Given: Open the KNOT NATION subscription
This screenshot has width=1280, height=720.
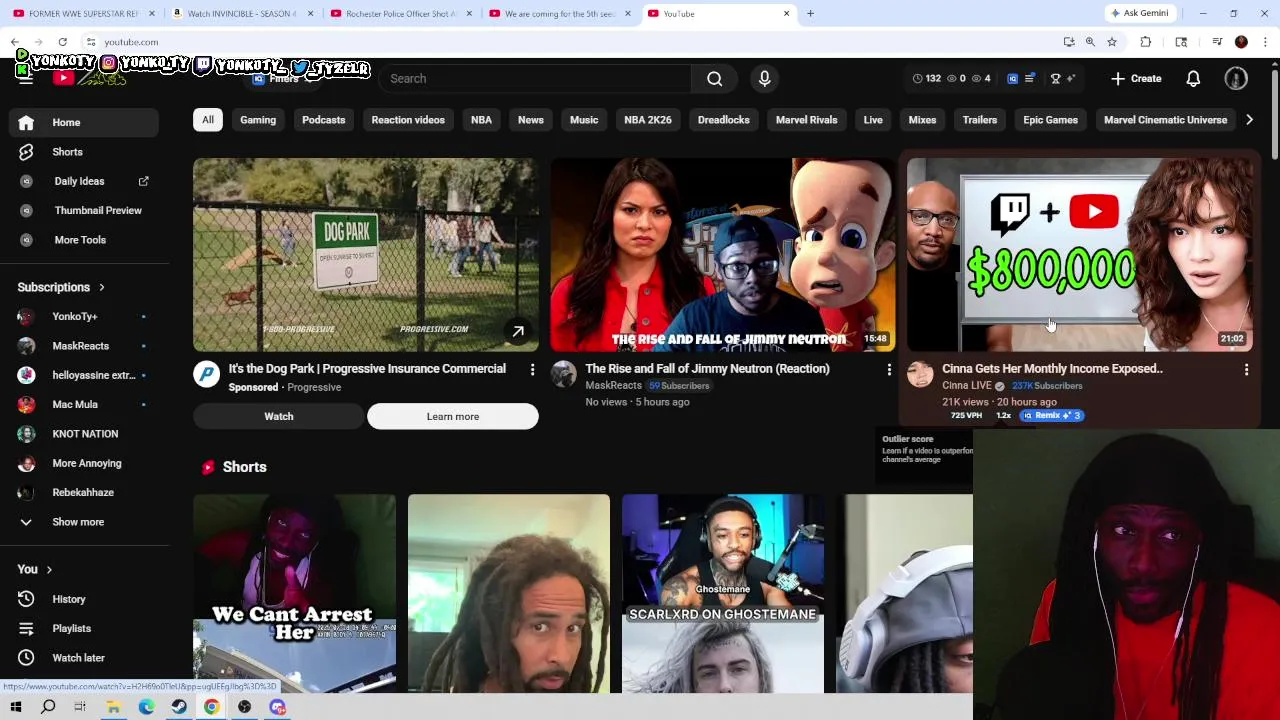Looking at the screenshot, I should (x=84, y=434).
